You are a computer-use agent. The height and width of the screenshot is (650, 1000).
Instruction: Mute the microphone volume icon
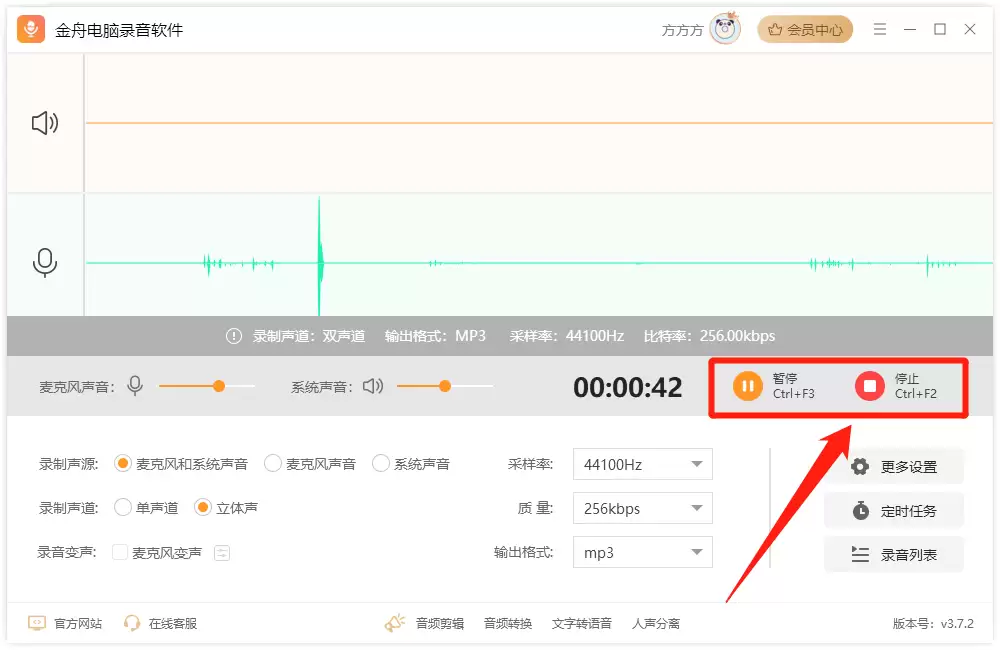click(x=135, y=386)
